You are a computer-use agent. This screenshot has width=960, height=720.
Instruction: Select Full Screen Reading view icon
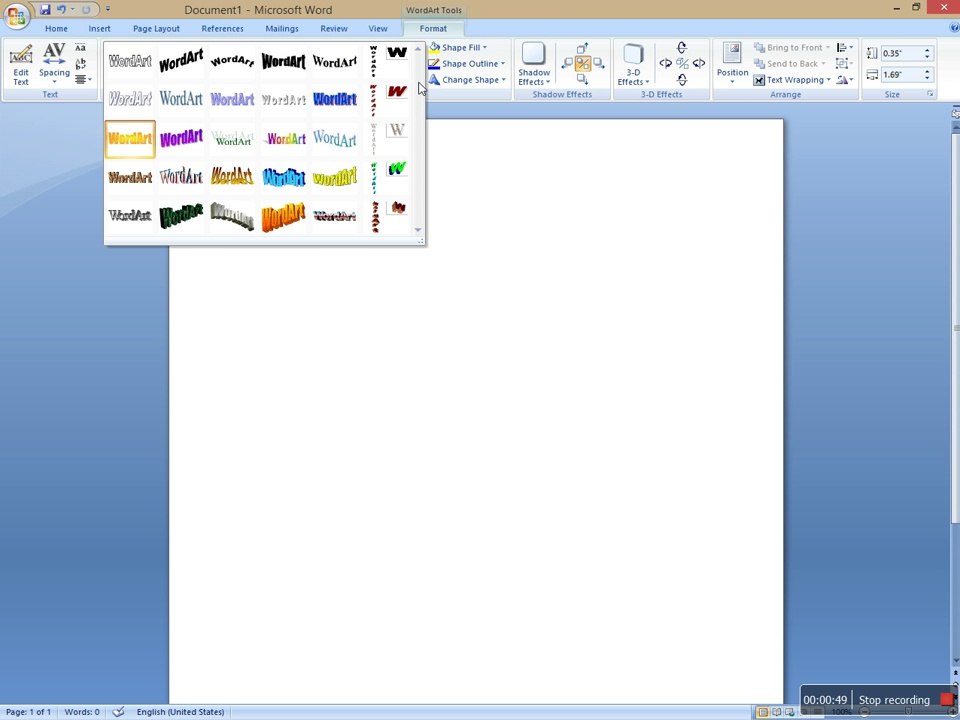tap(776, 712)
